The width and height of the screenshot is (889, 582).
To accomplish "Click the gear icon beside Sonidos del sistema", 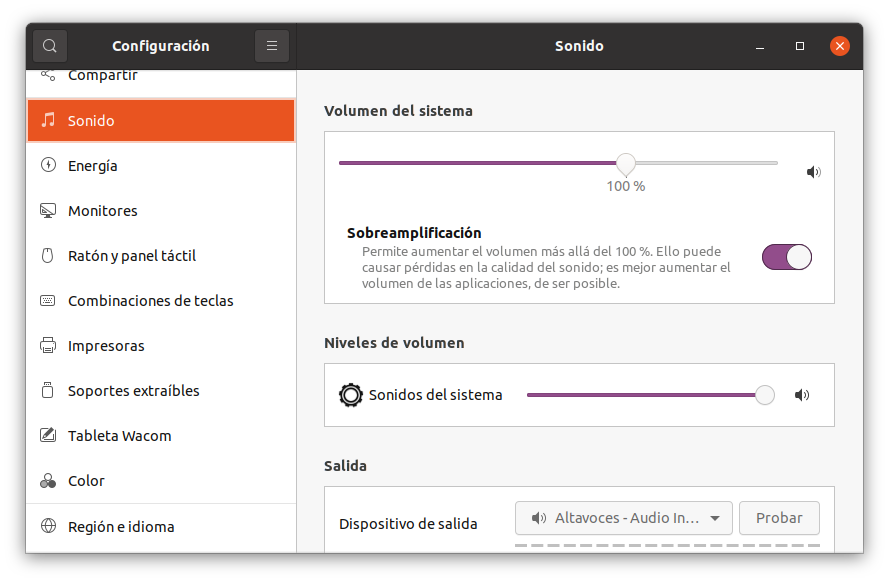I will click(350, 395).
